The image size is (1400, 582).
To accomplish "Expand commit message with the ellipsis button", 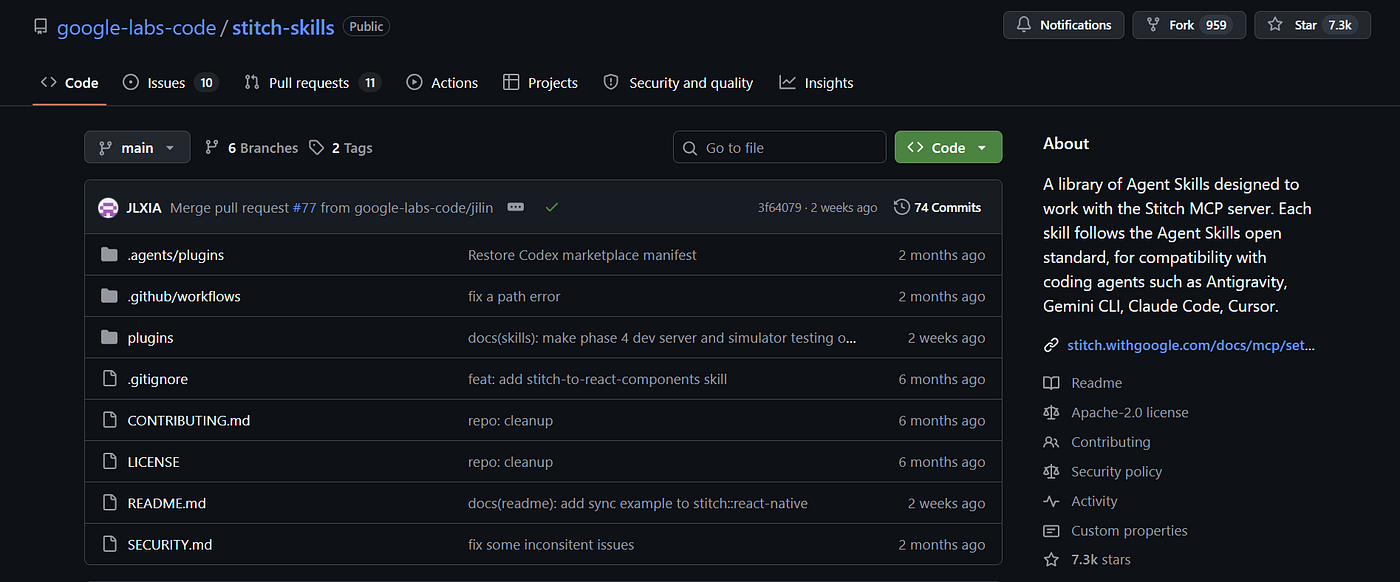I will (x=516, y=207).
